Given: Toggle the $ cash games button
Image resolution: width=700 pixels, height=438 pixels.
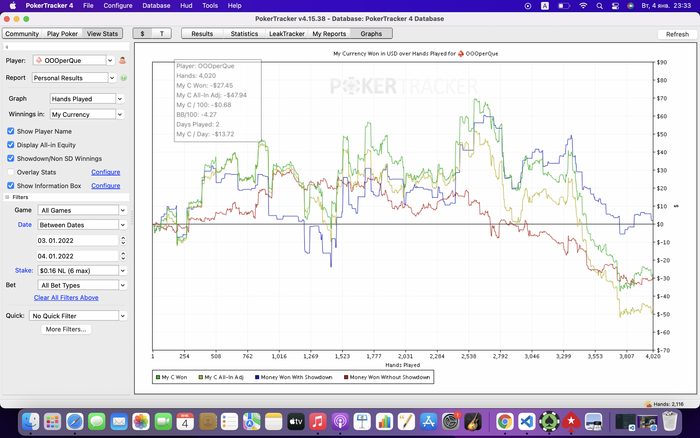Looking at the screenshot, I should tap(142, 33).
